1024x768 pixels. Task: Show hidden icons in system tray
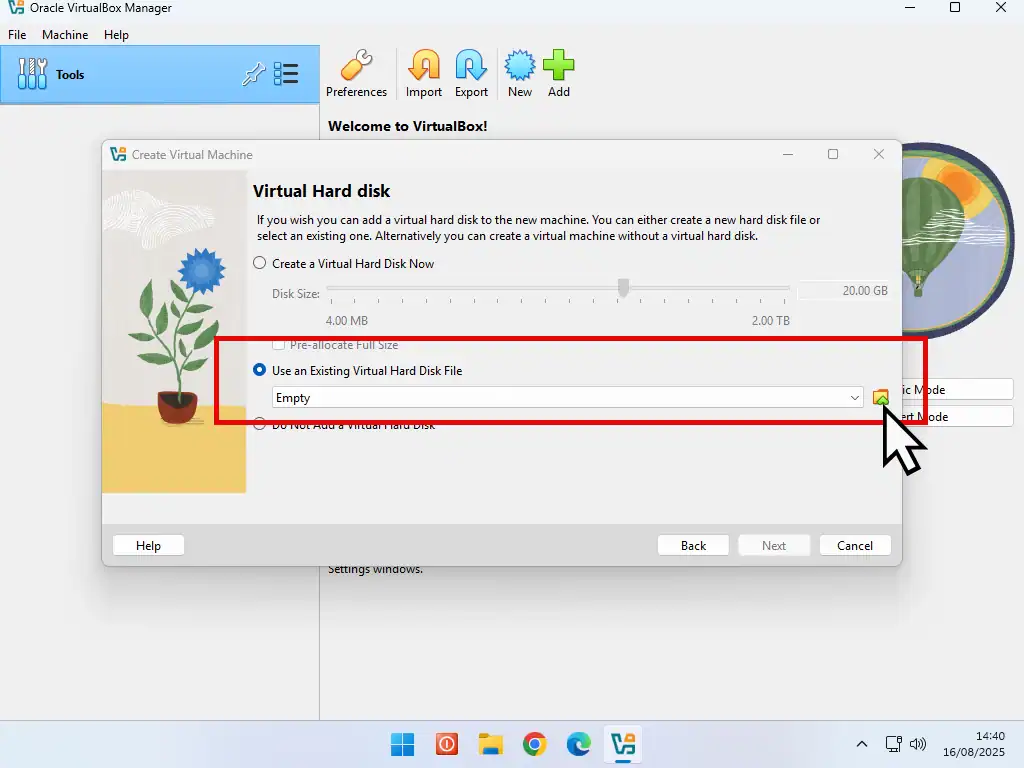click(x=862, y=744)
